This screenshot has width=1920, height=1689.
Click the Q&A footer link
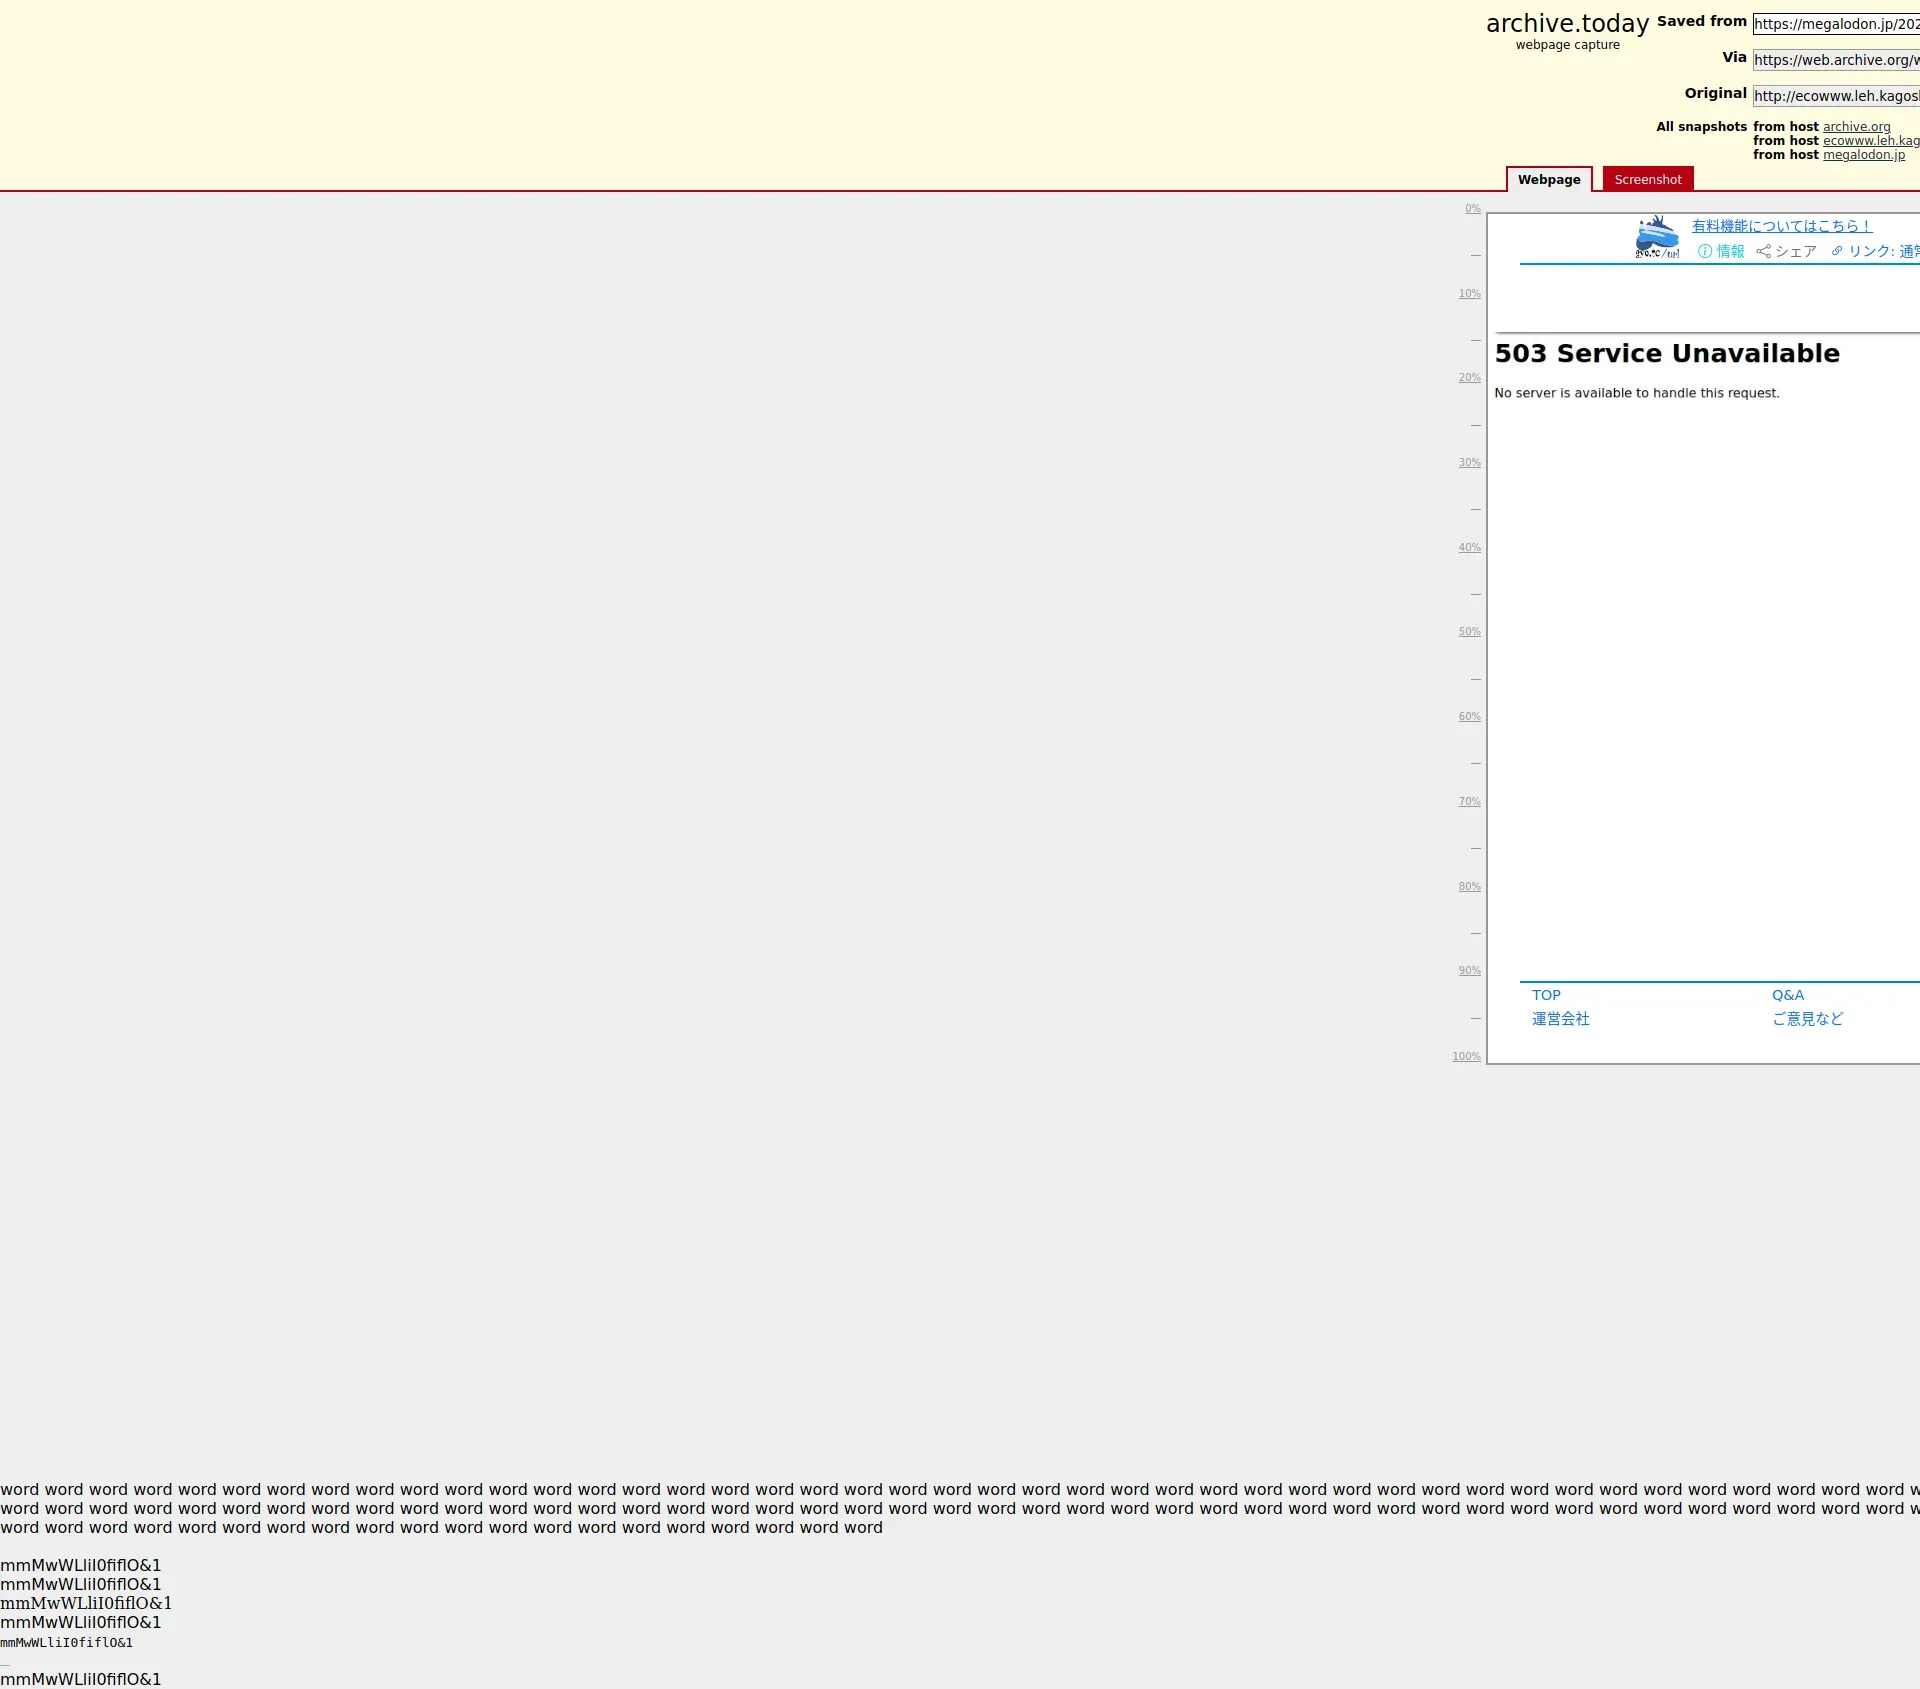point(1788,995)
